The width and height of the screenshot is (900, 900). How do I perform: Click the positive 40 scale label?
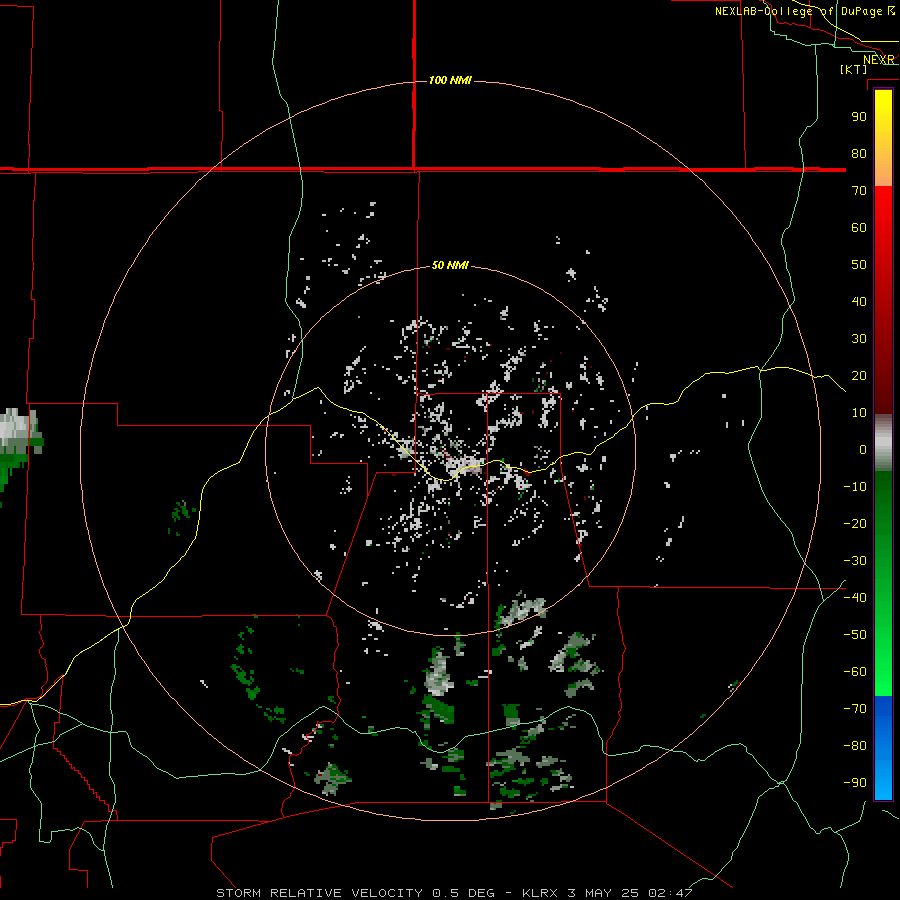(x=859, y=301)
